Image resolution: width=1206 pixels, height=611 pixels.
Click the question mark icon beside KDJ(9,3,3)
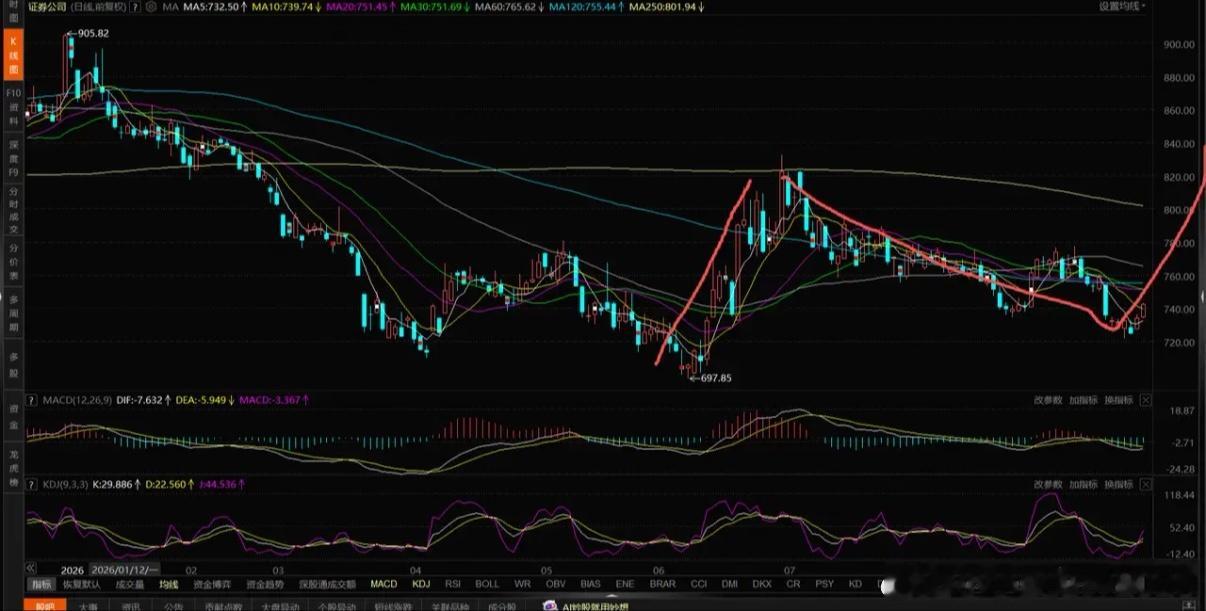[x=33, y=484]
